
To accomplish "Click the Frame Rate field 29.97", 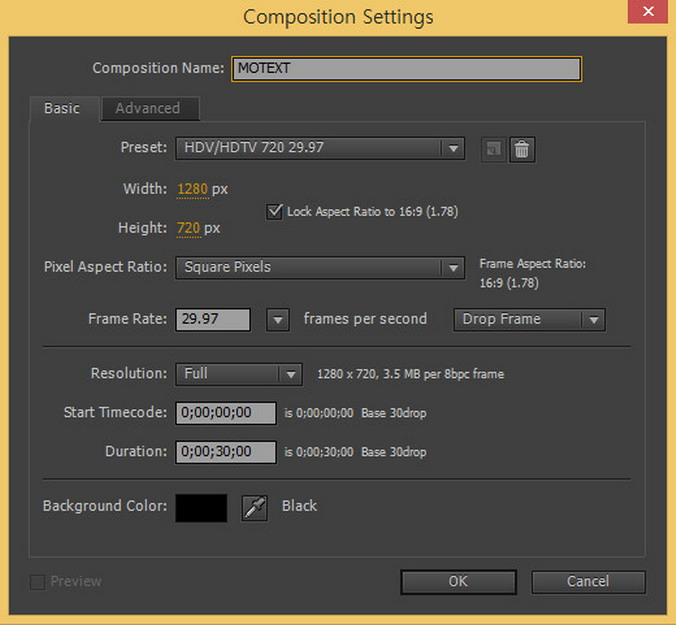I will click(x=213, y=320).
